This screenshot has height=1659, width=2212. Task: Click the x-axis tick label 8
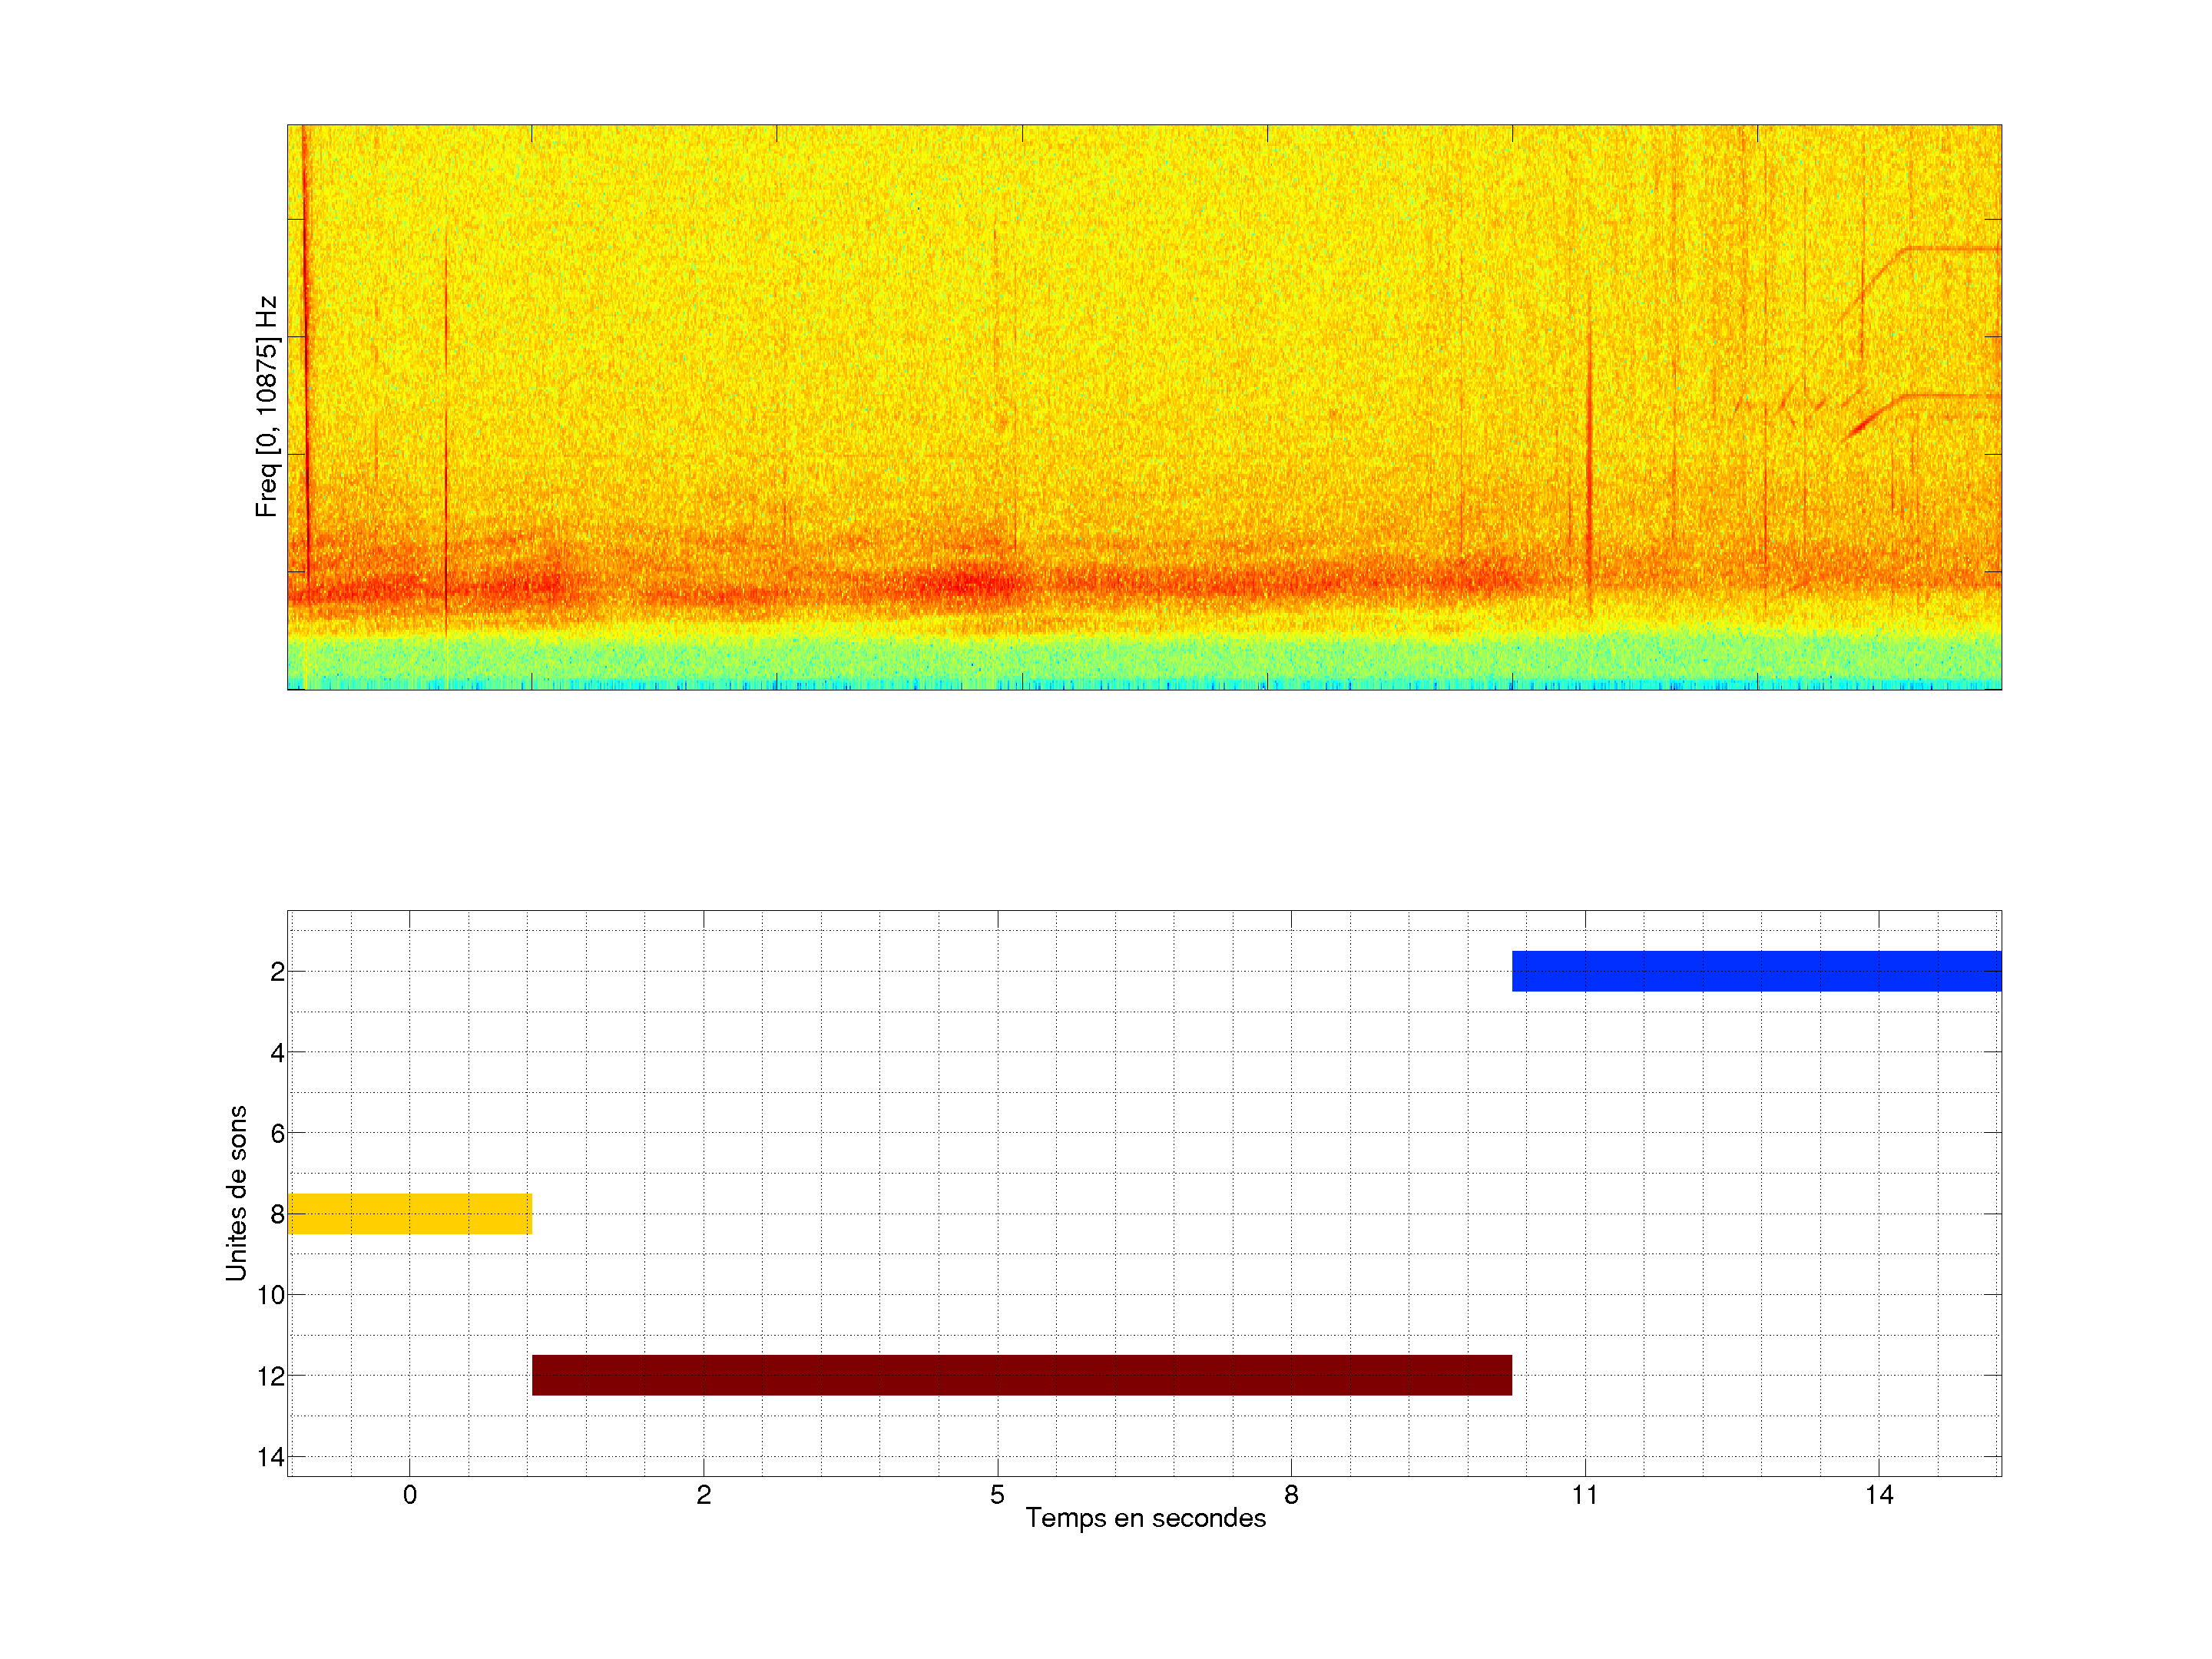tap(1291, 1495)
